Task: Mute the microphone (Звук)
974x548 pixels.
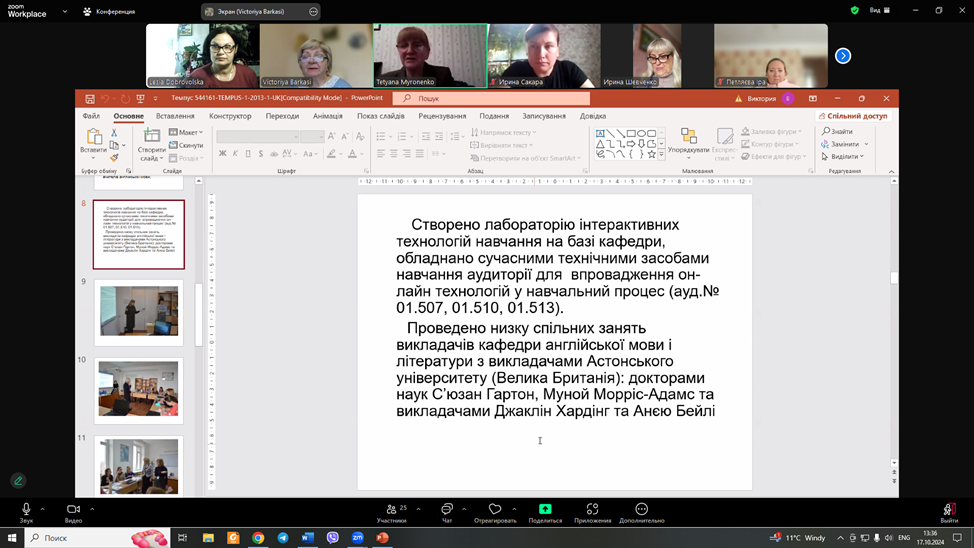Action: (26, 510)
